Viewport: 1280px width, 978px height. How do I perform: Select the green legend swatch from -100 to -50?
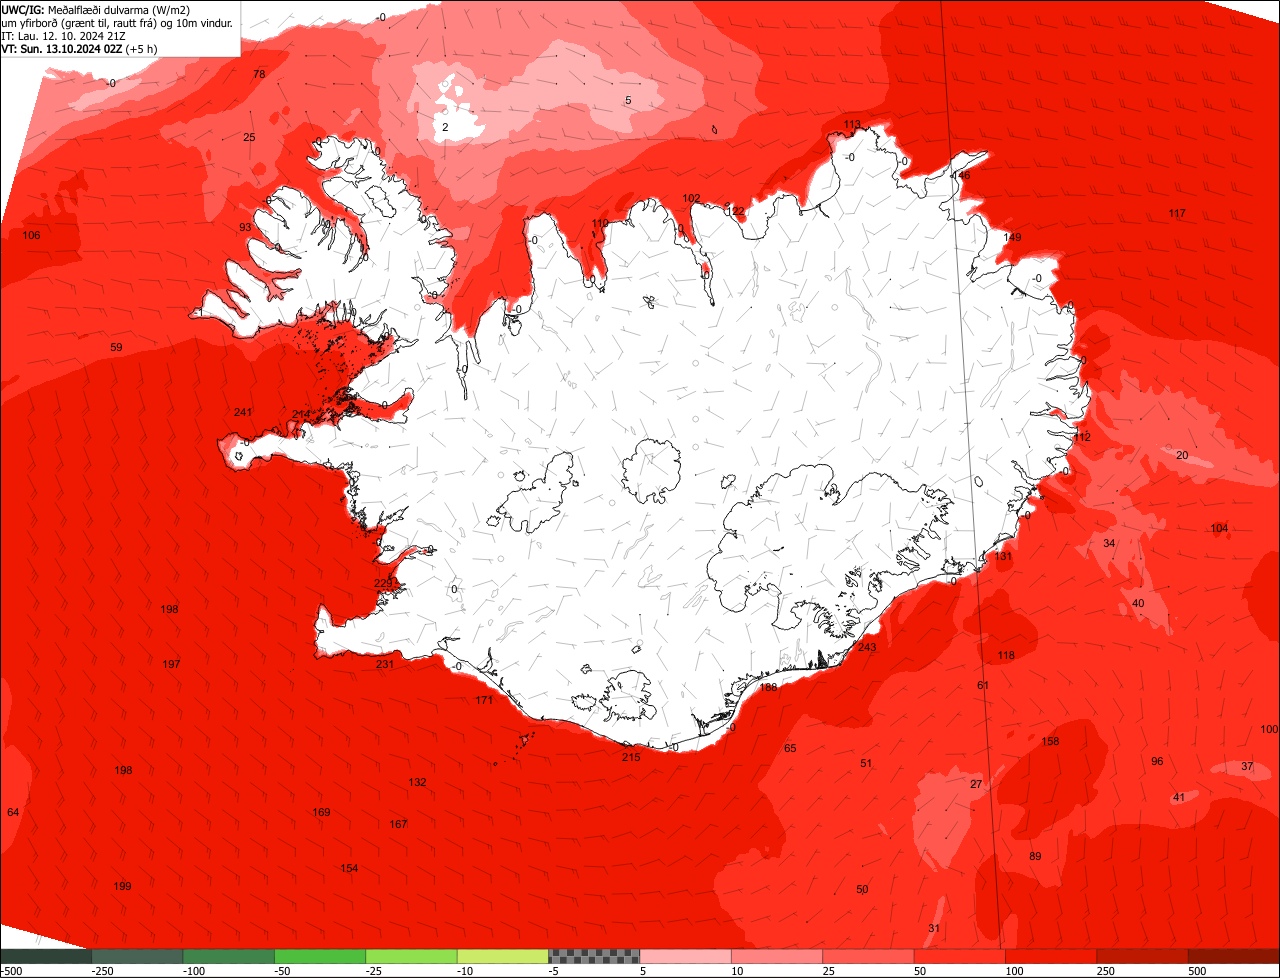coord(229,956)
